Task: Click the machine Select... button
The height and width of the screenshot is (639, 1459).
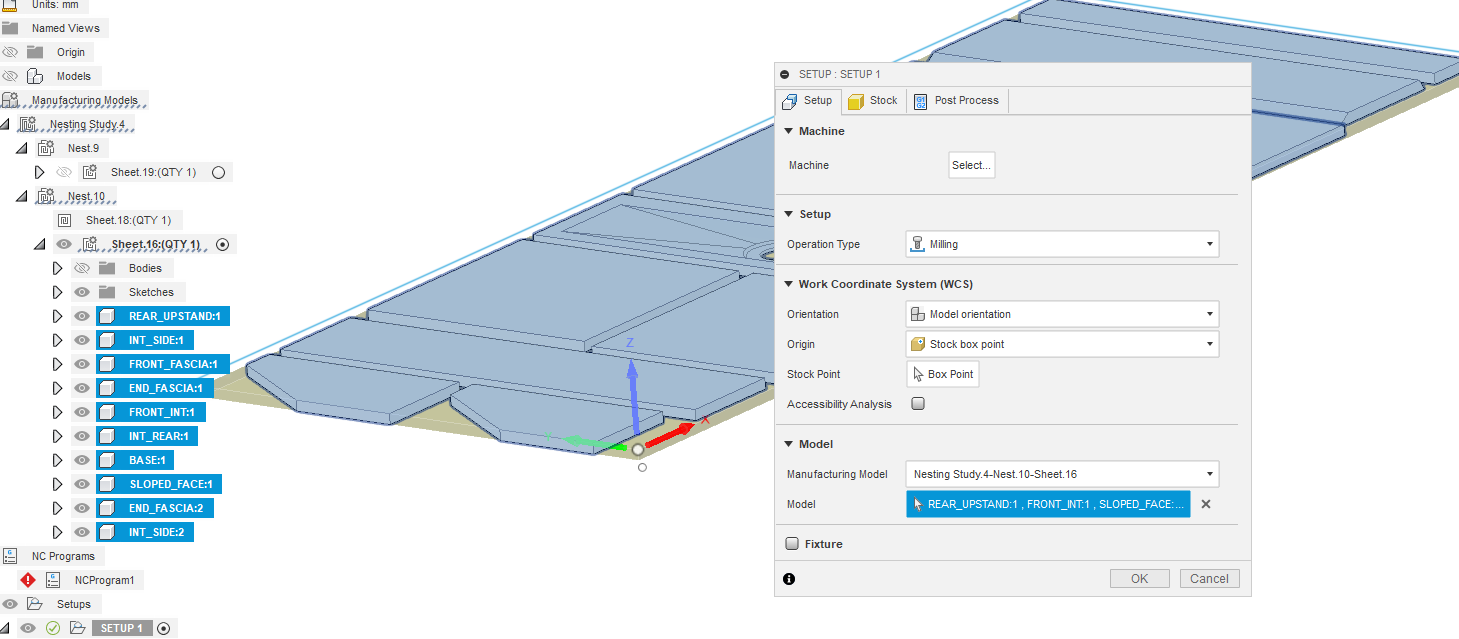Action: [971, 165]
